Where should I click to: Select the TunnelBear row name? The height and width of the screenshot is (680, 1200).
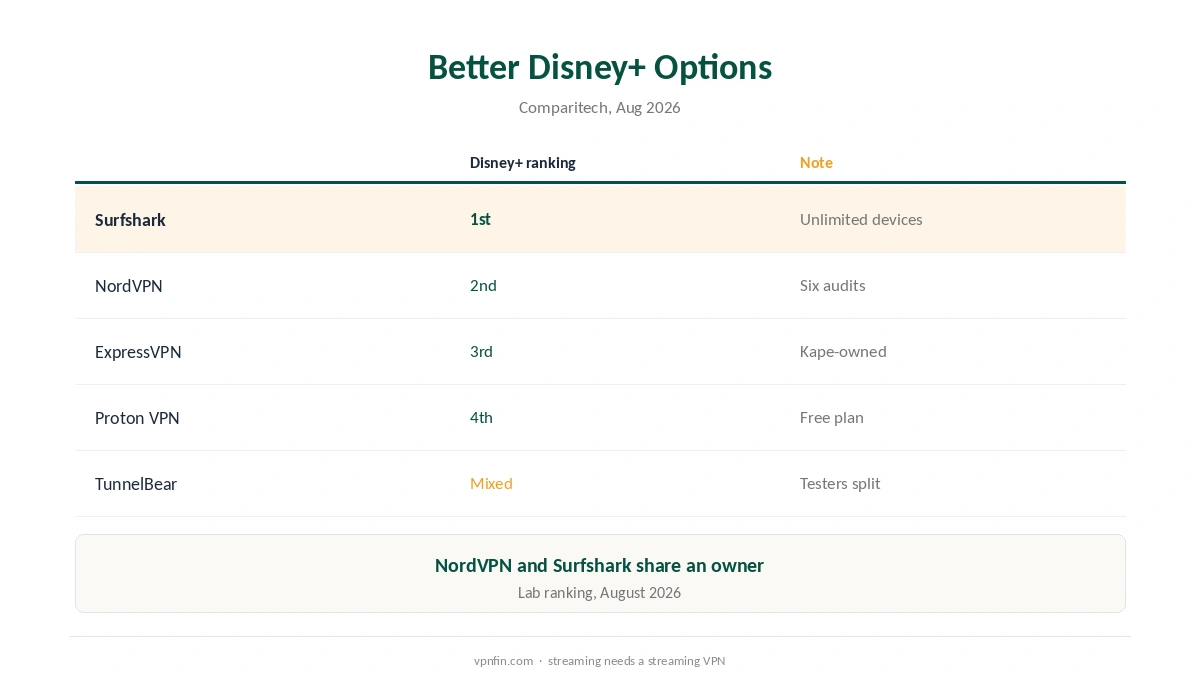136,483
